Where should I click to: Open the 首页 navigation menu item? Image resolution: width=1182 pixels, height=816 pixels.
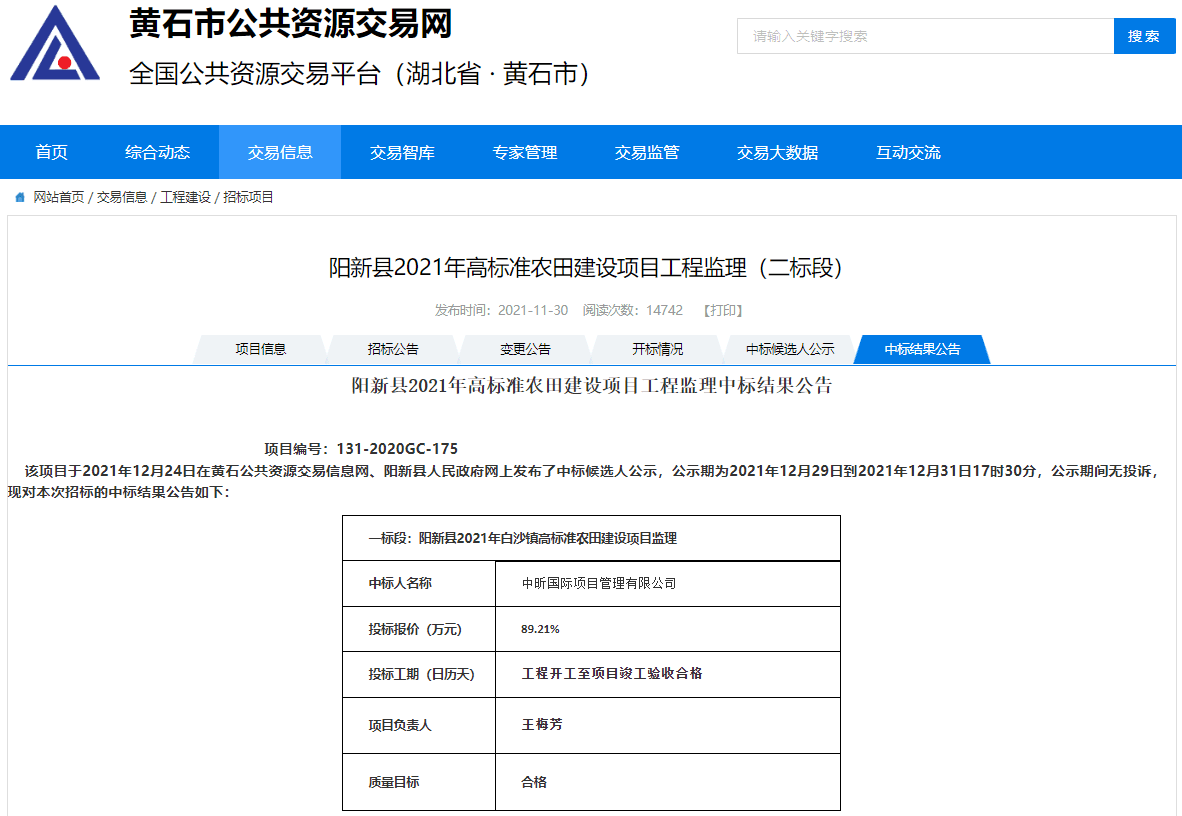click(x=51, y=152)
